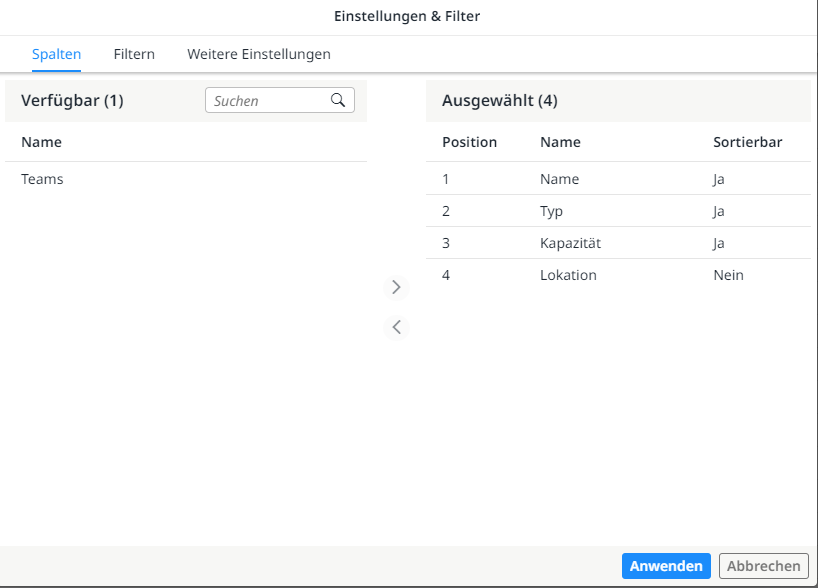The height and width of the screenshot is (588, 818).
Task: Apply changes with the Anwenden button
Action: [666, 565]
